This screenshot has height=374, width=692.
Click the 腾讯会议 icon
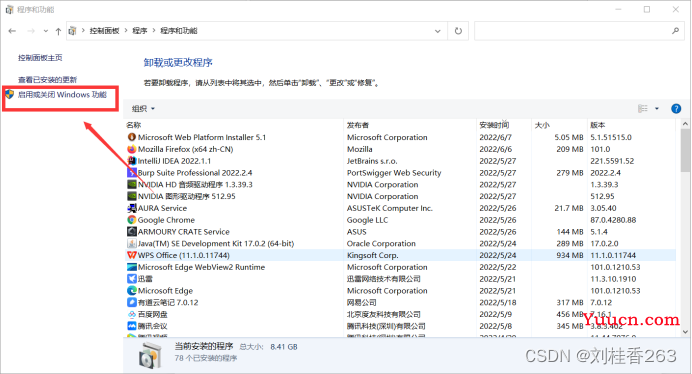click(132, 326)
